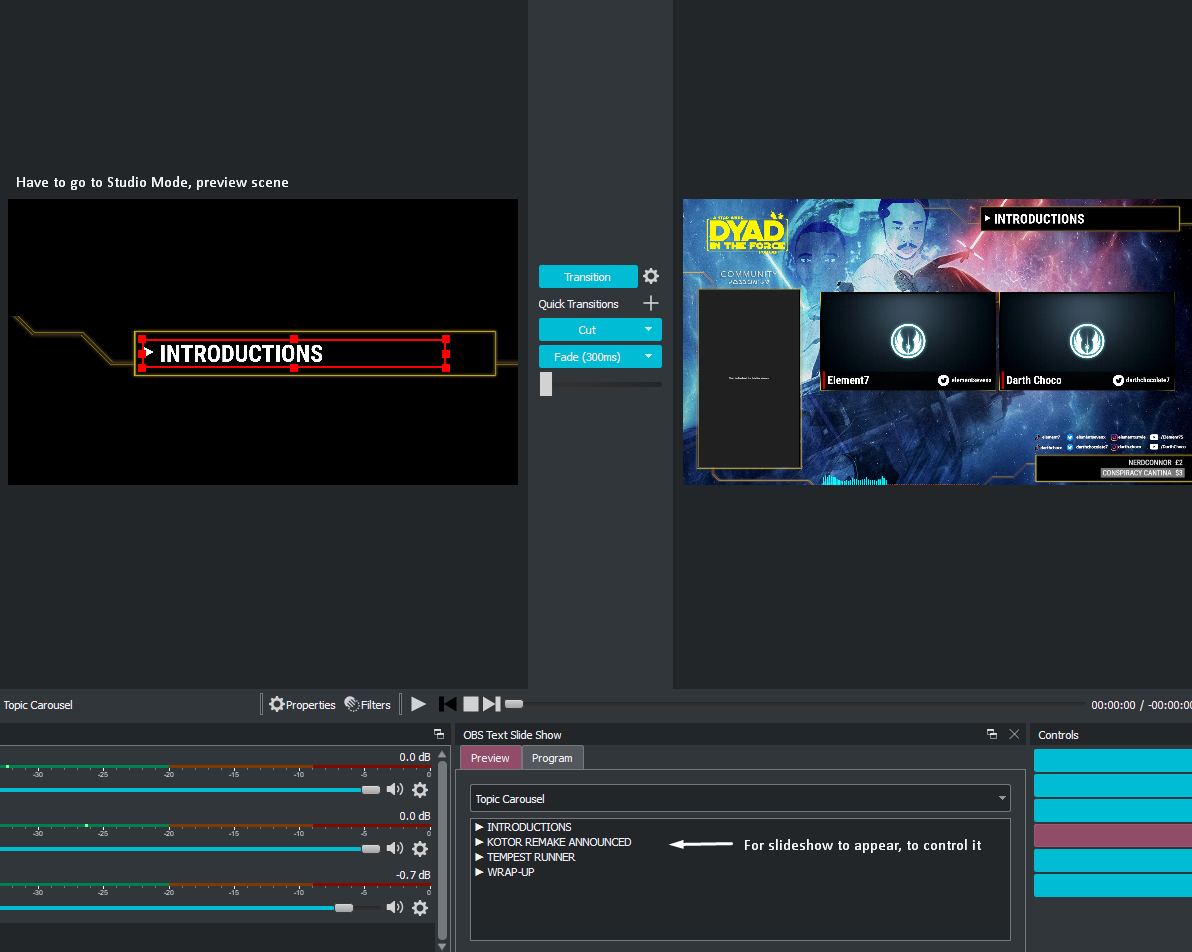The height and width of the screenshot is (952, 1192).
Task: Mute the 0.0 dB top audio channel
Action: click(395, 789)
